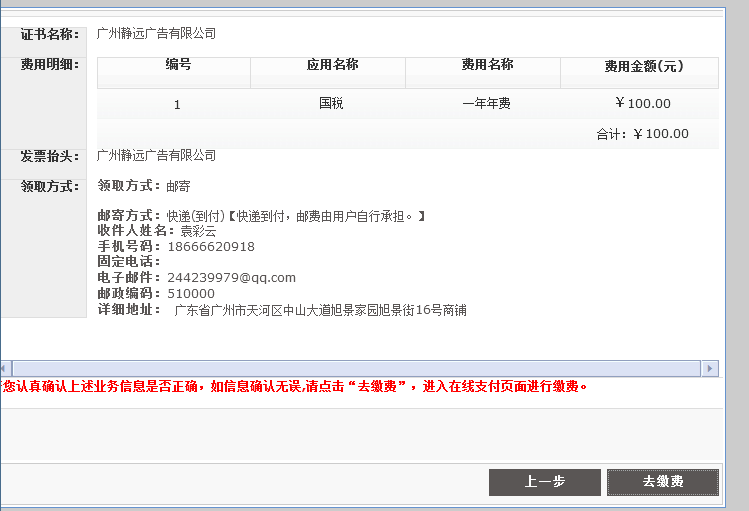749x511 pixels.
Task: Click the 固定电话 field label
Action: pos(129,261)
